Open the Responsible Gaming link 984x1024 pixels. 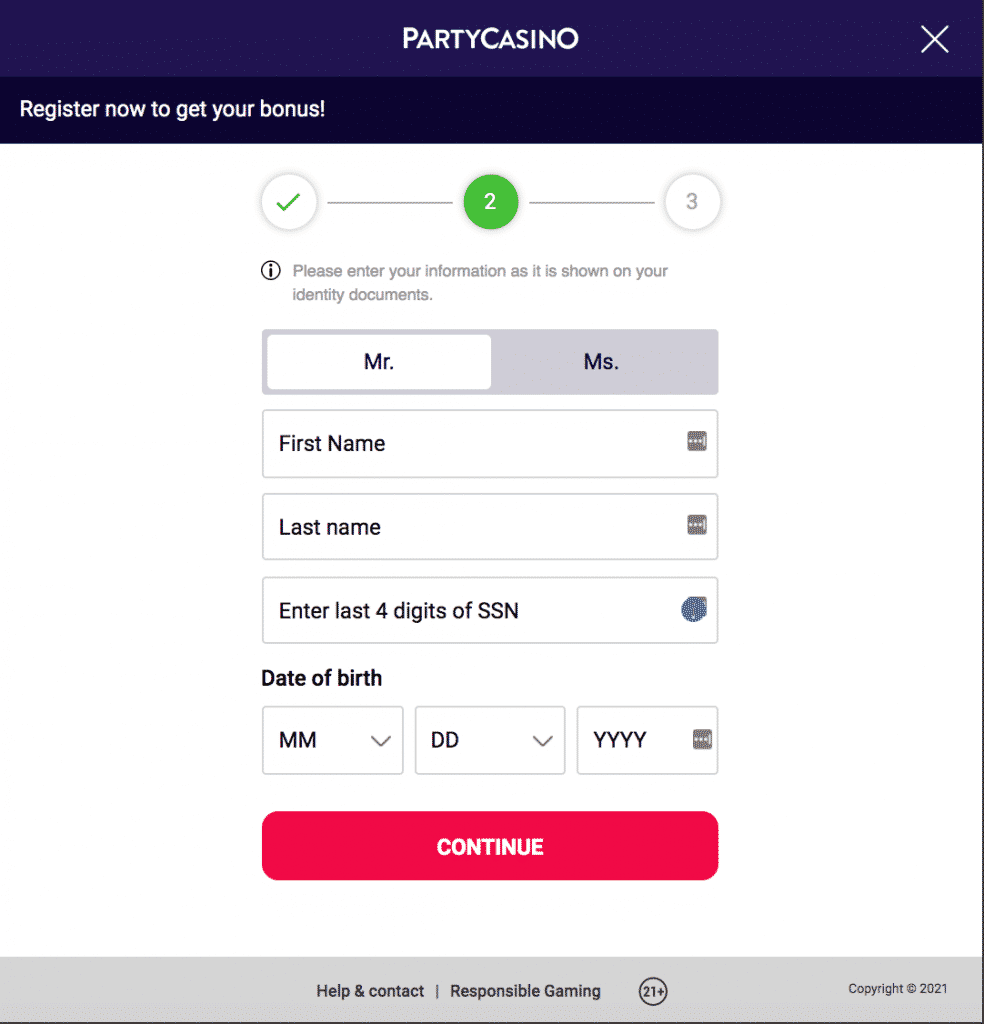coord(525,991)
